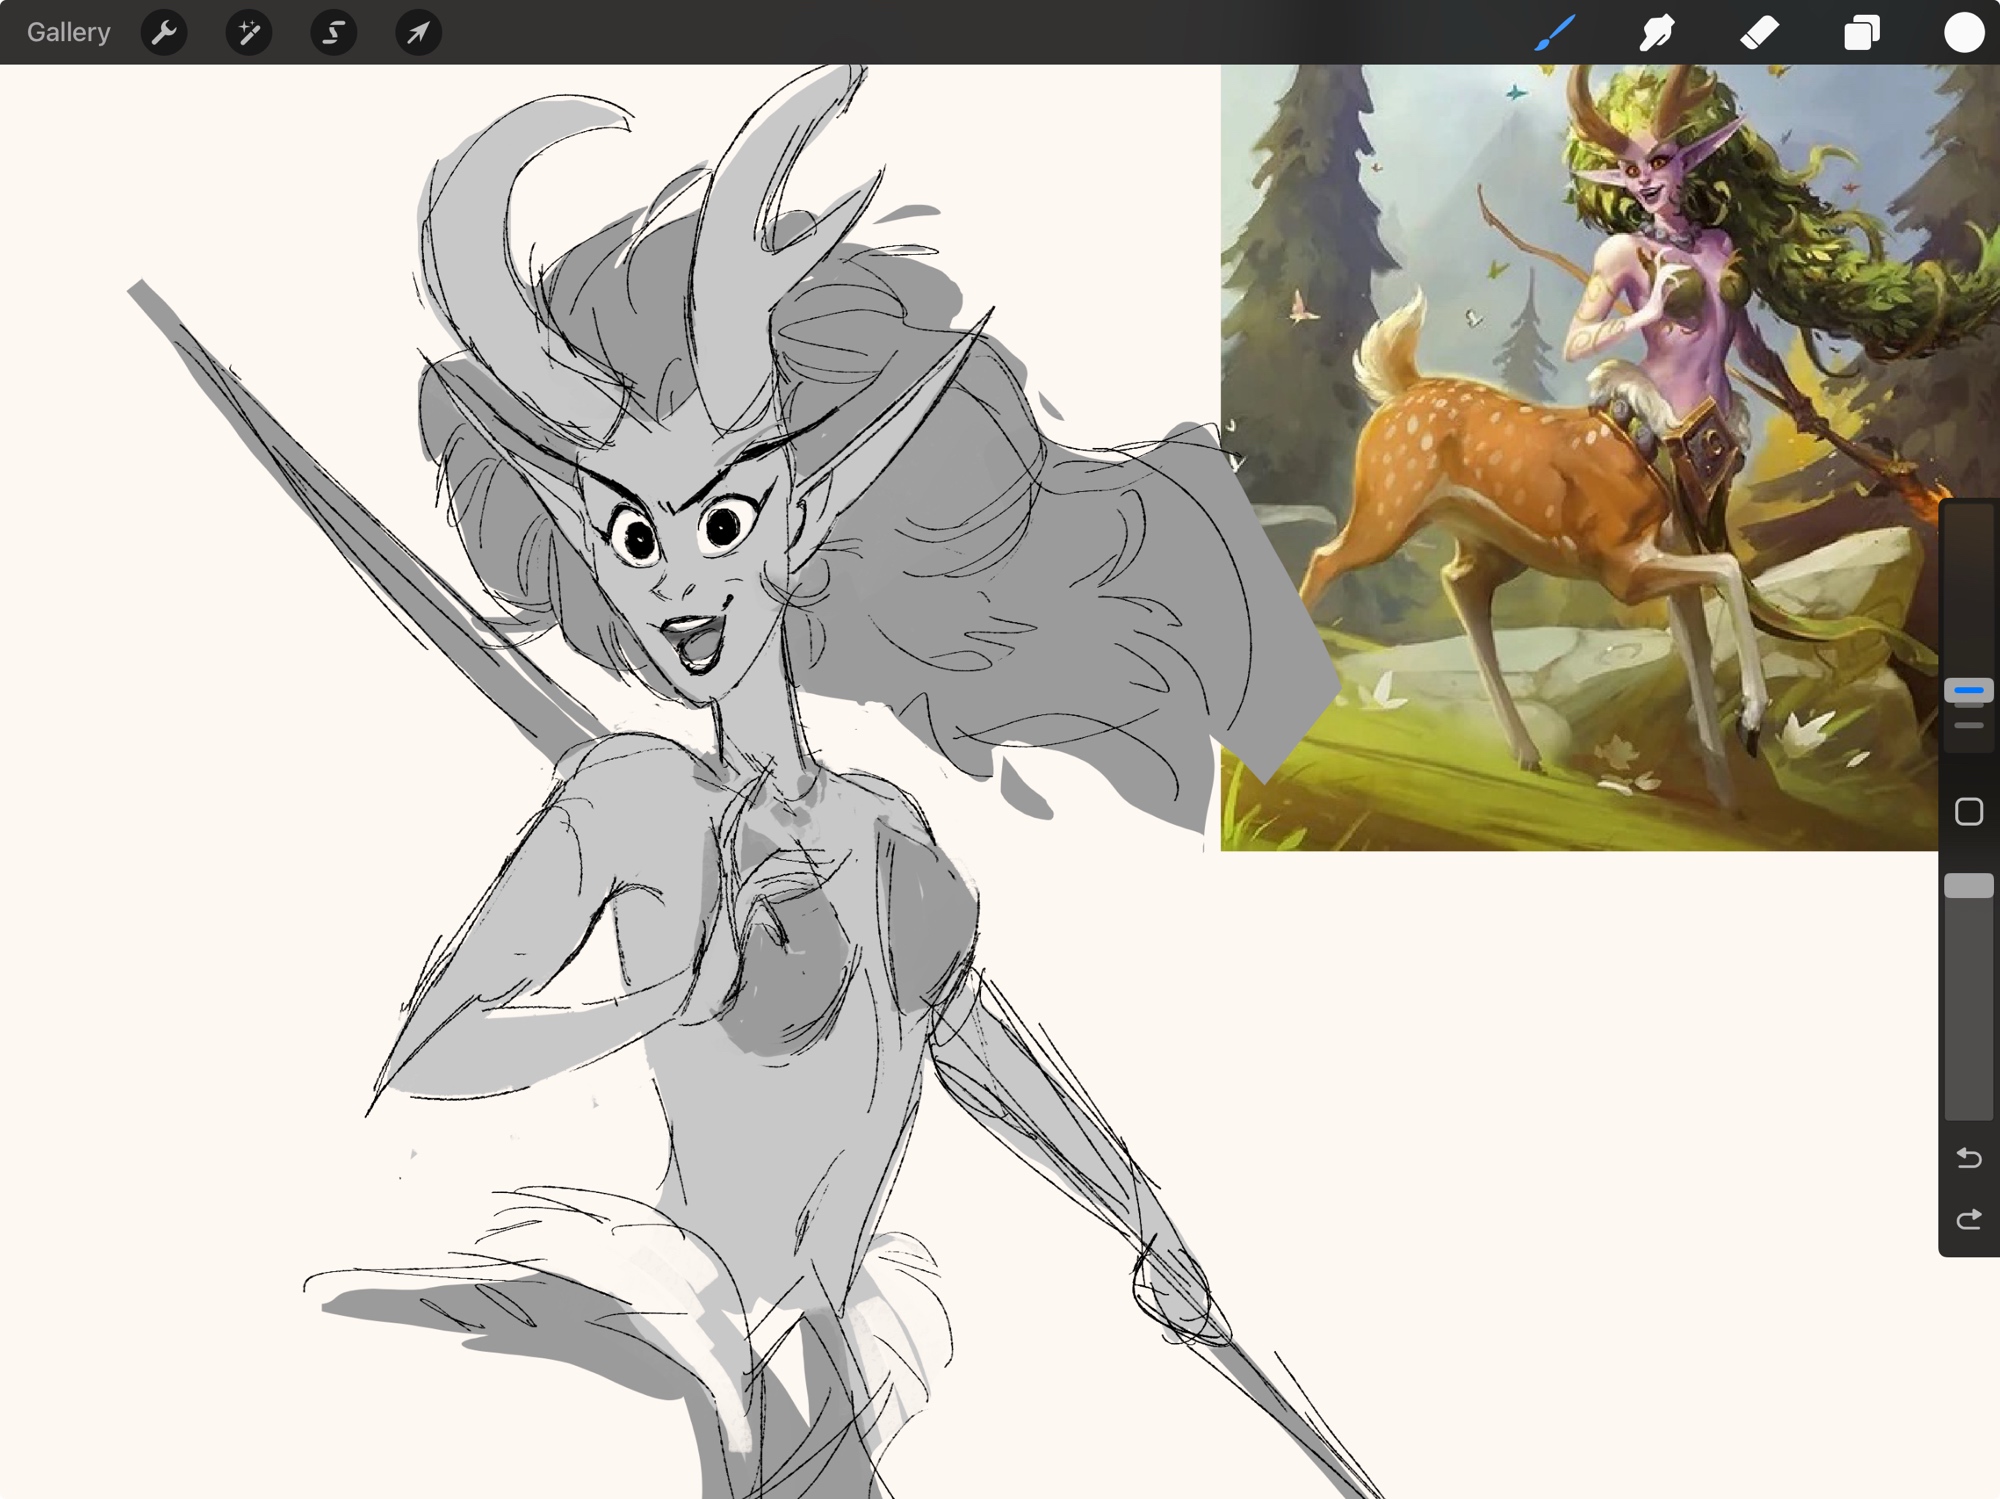Open the Actions wrench menu
This screenshot has height=1499, width=2000.
[x=165, y=32]
